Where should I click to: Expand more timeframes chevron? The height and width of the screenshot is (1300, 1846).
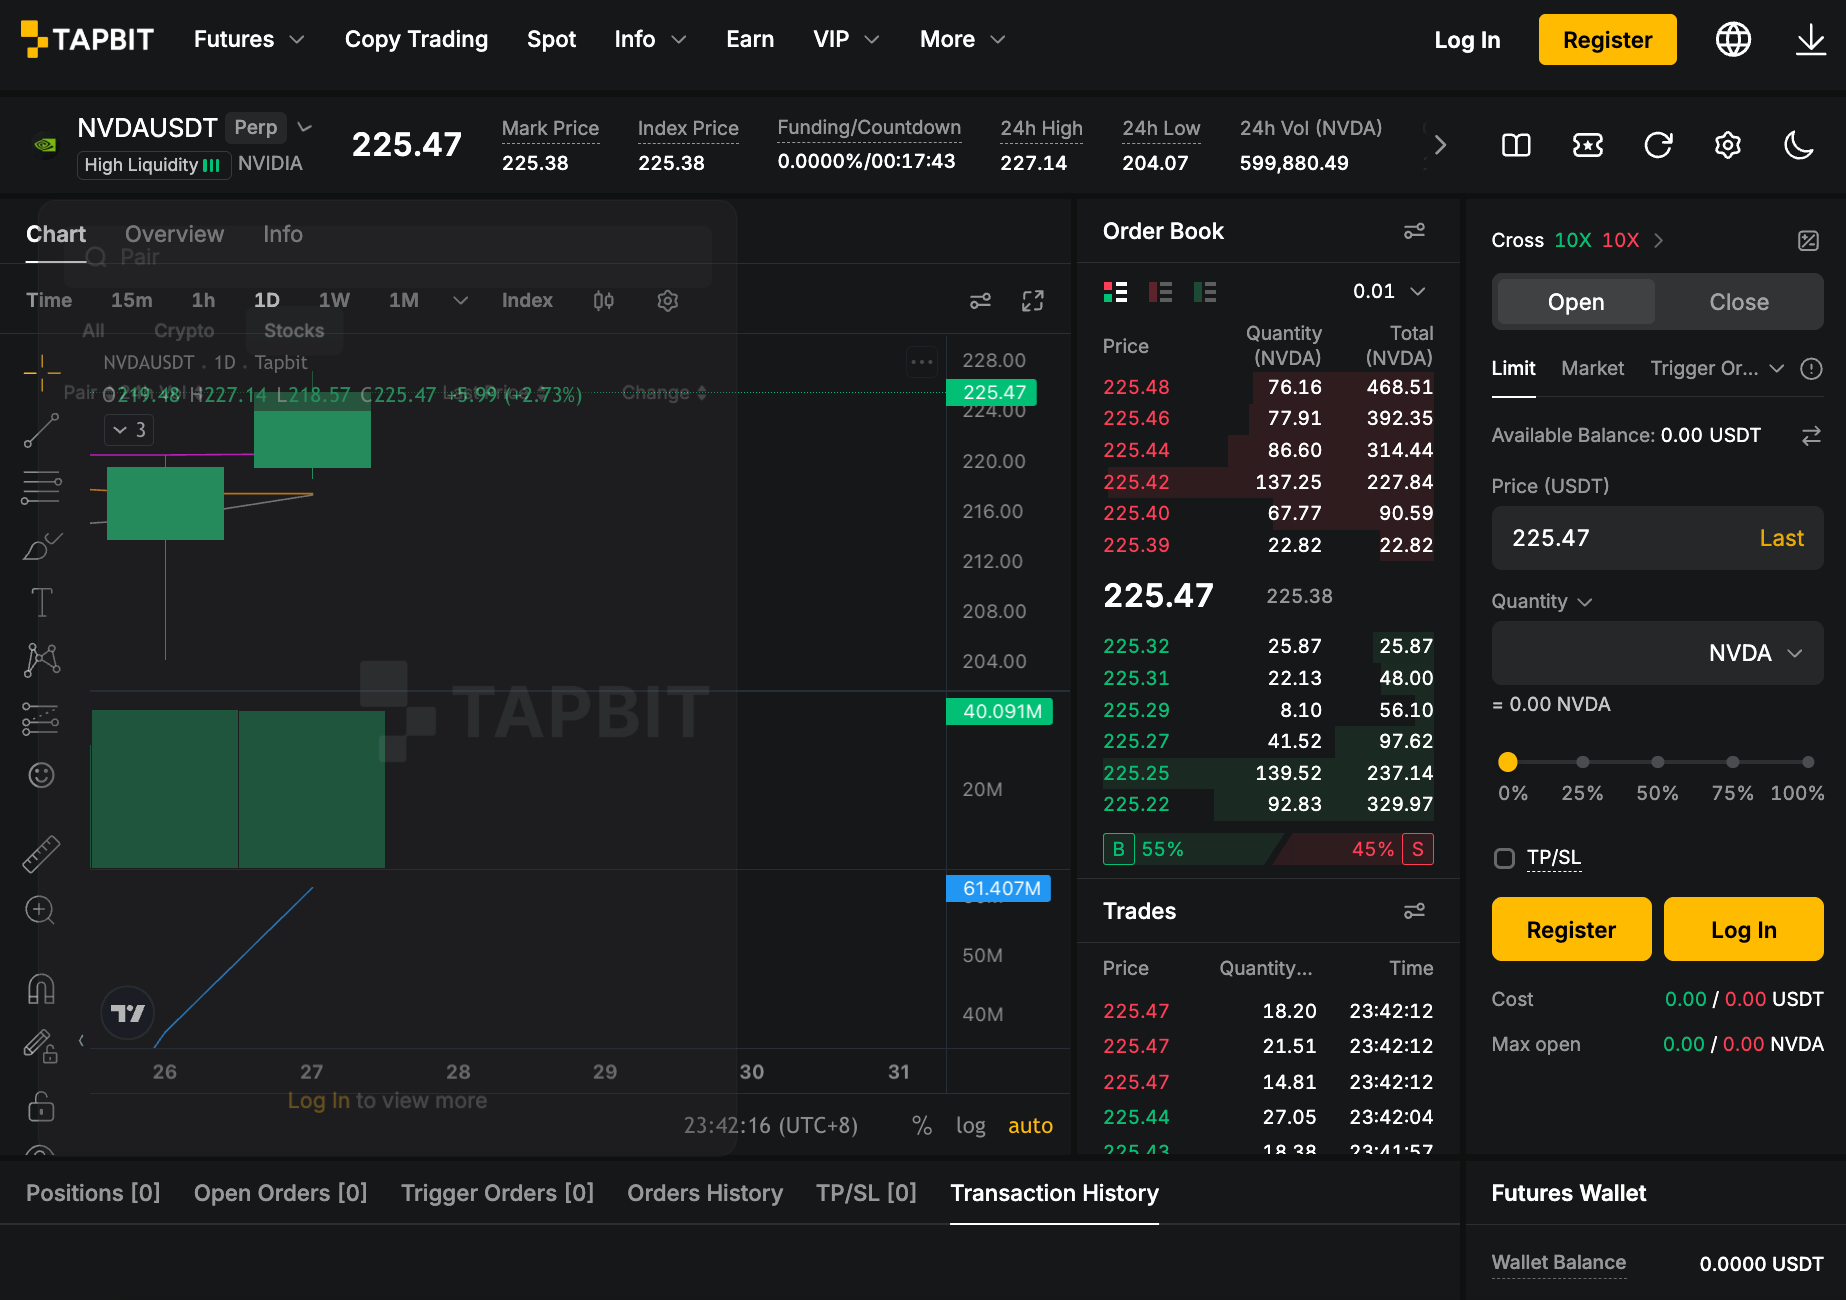point(460,300)
